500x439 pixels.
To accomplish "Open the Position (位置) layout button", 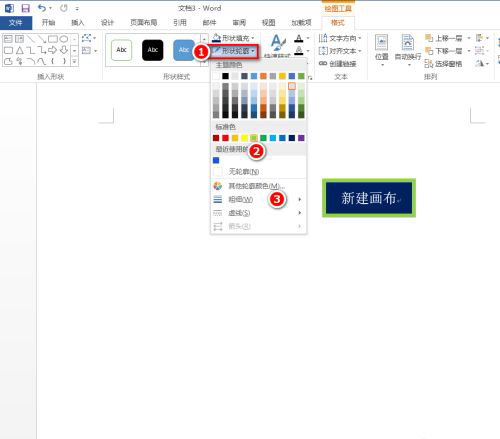I will pyautogui.click(x=382, y=50).
